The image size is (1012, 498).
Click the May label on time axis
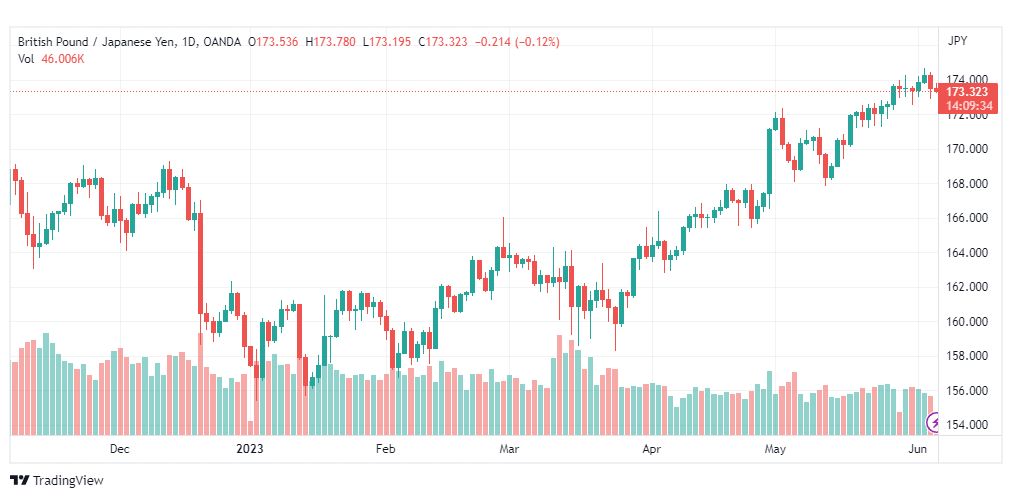coord(774,448)
